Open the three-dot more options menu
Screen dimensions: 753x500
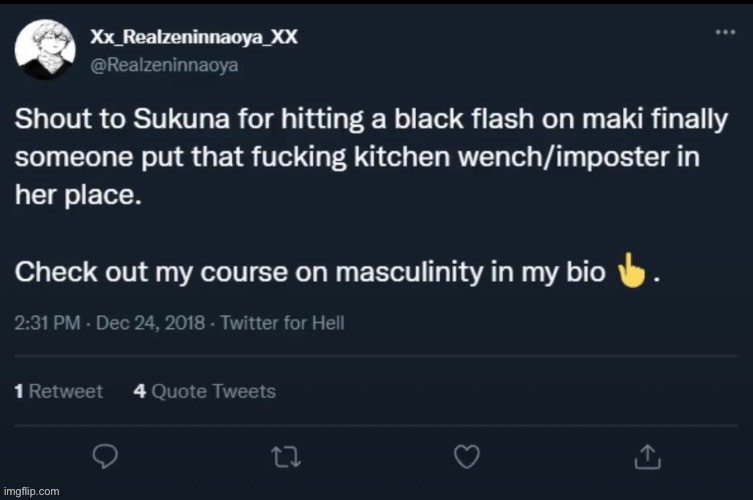pos(725,32)
